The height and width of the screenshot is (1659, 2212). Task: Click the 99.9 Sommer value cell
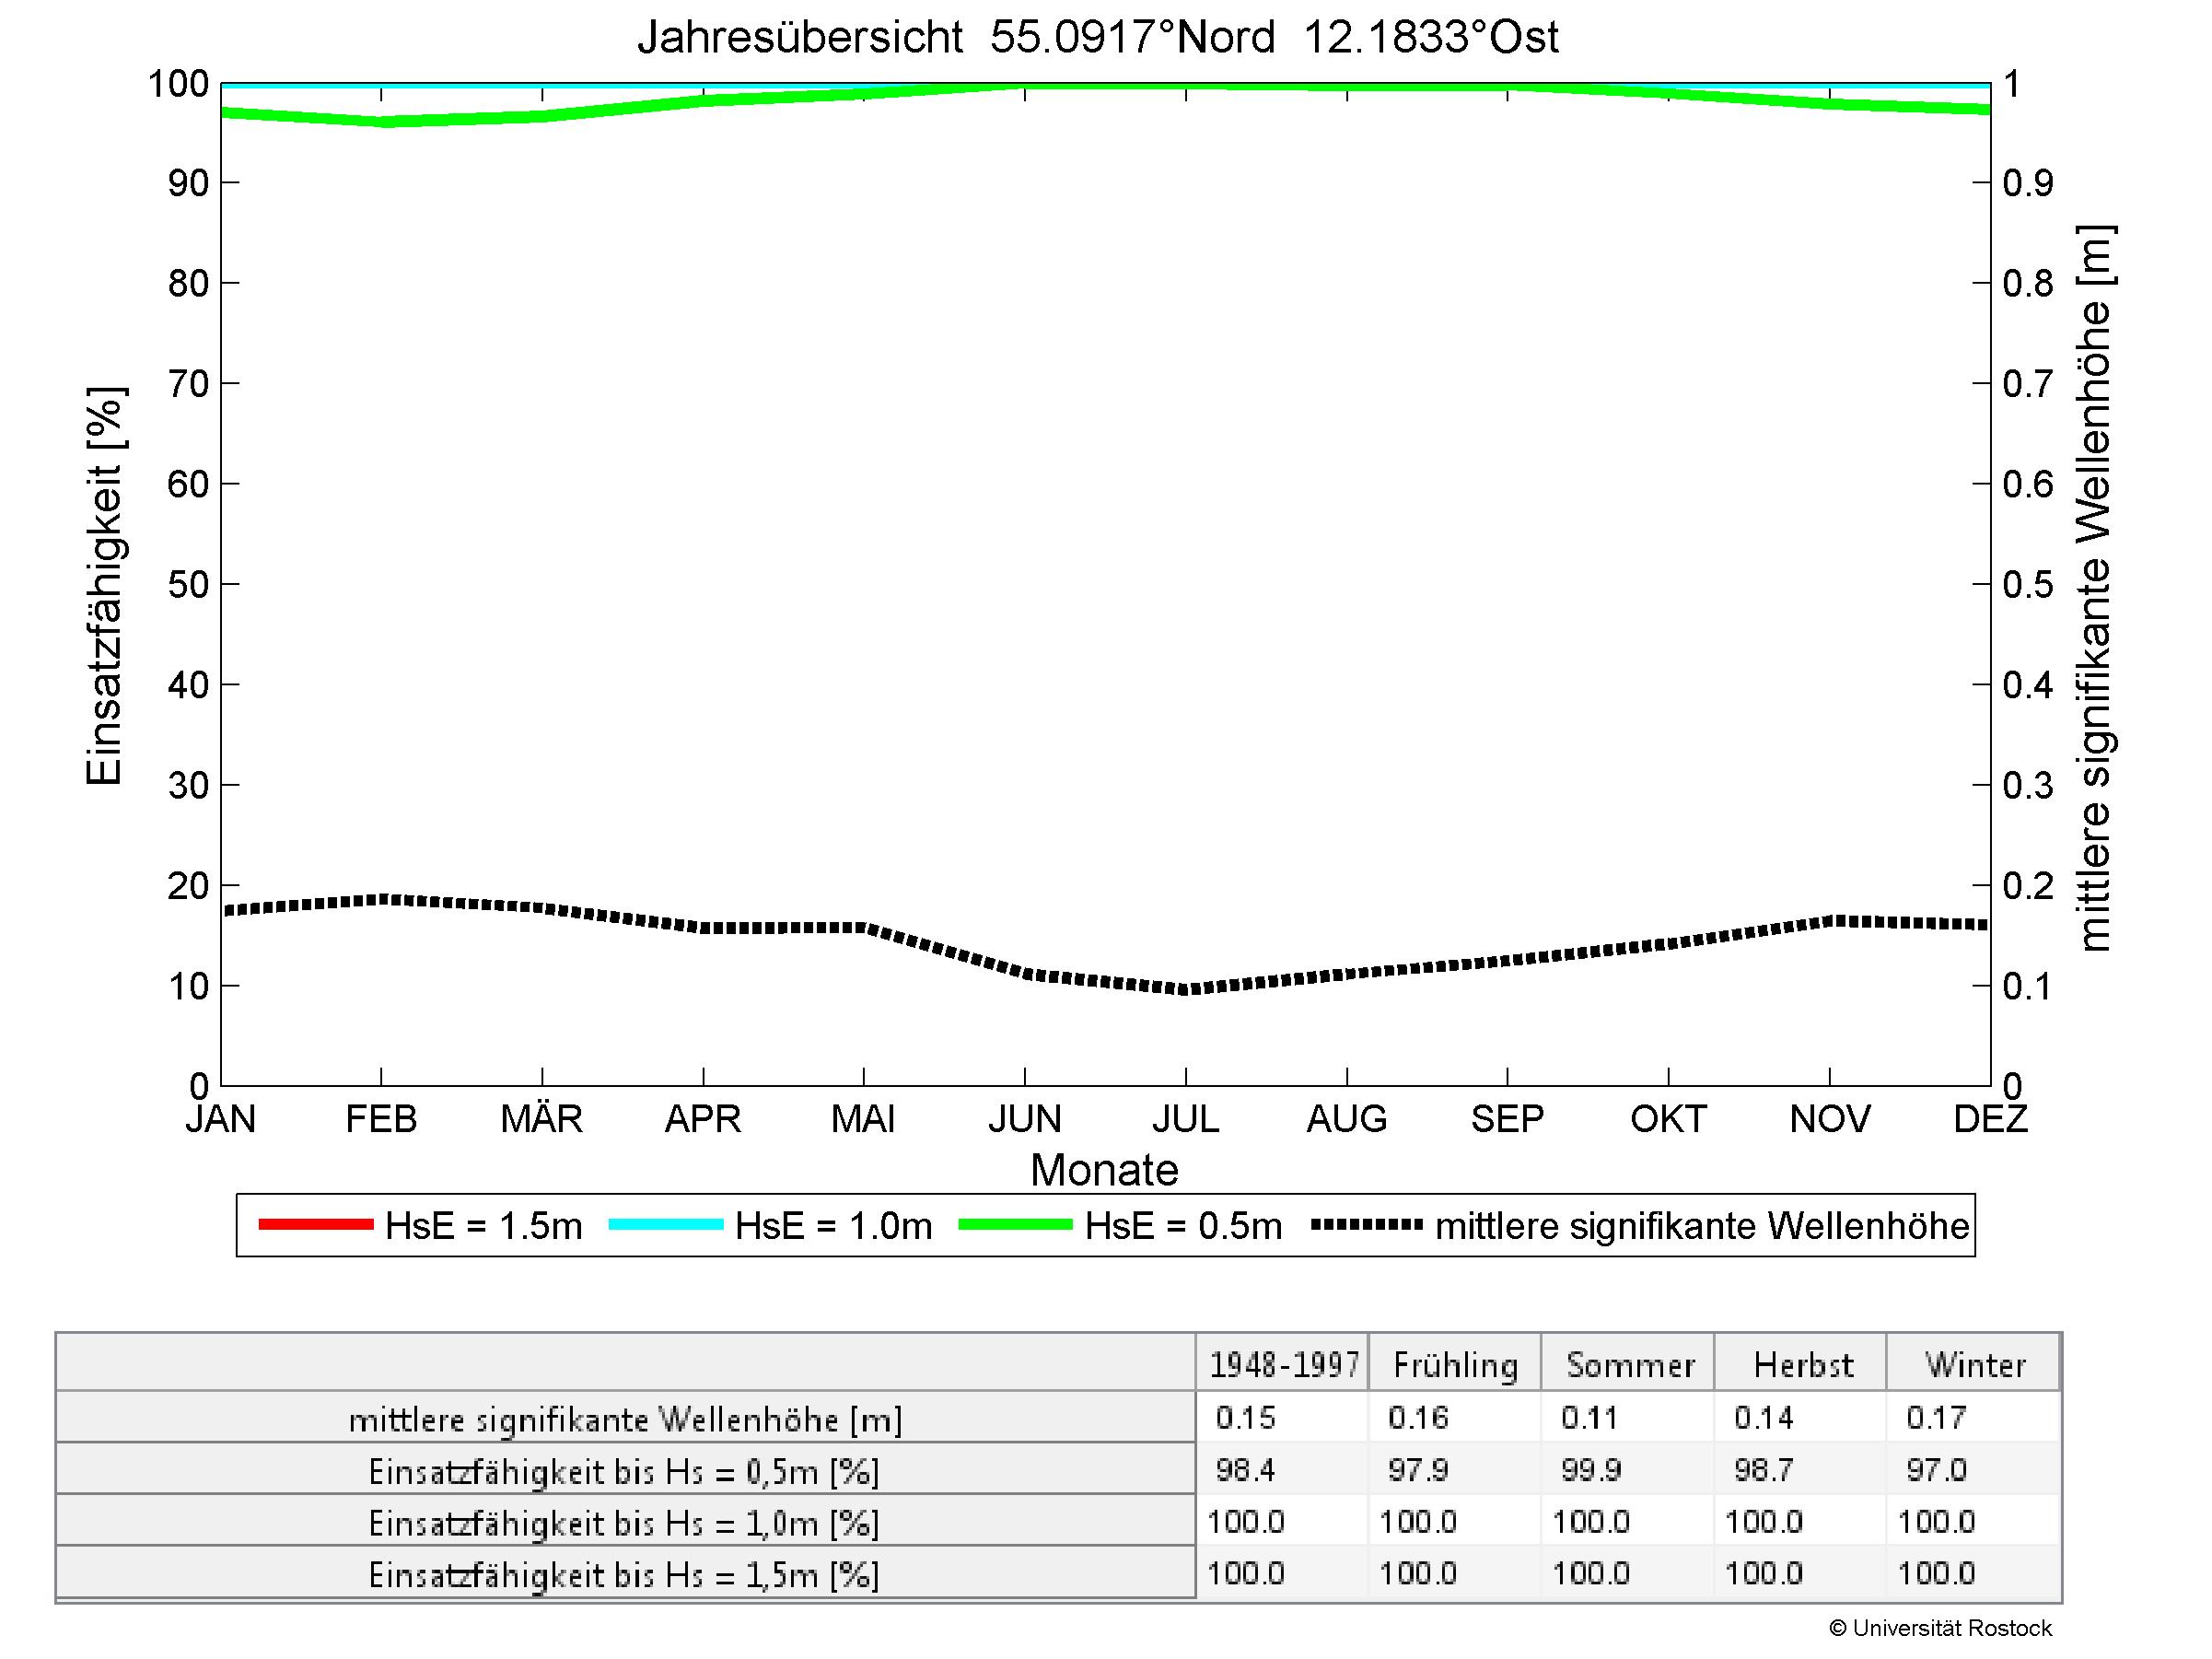click(x=1591, y=1470)
